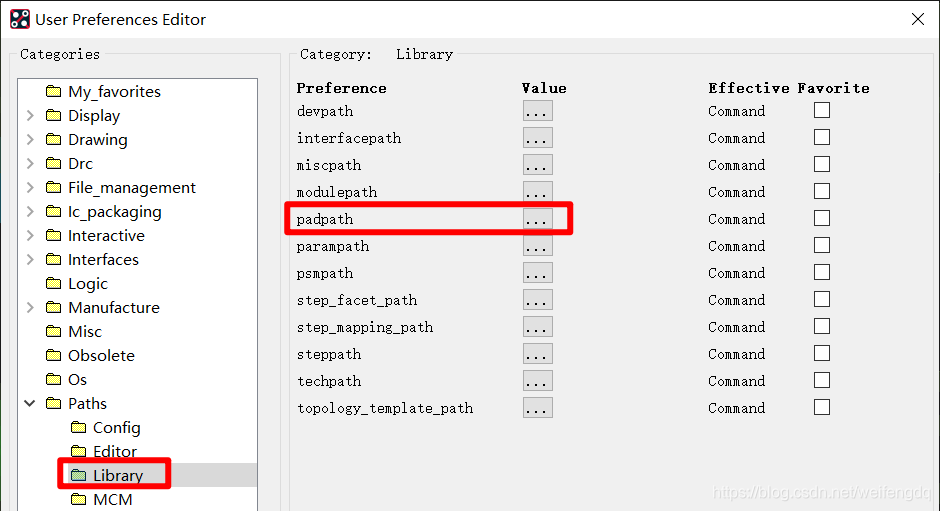Click the User Preferences Editor app icon
Image resolution: width=940 pixels, height=511 pixels.
20,19
